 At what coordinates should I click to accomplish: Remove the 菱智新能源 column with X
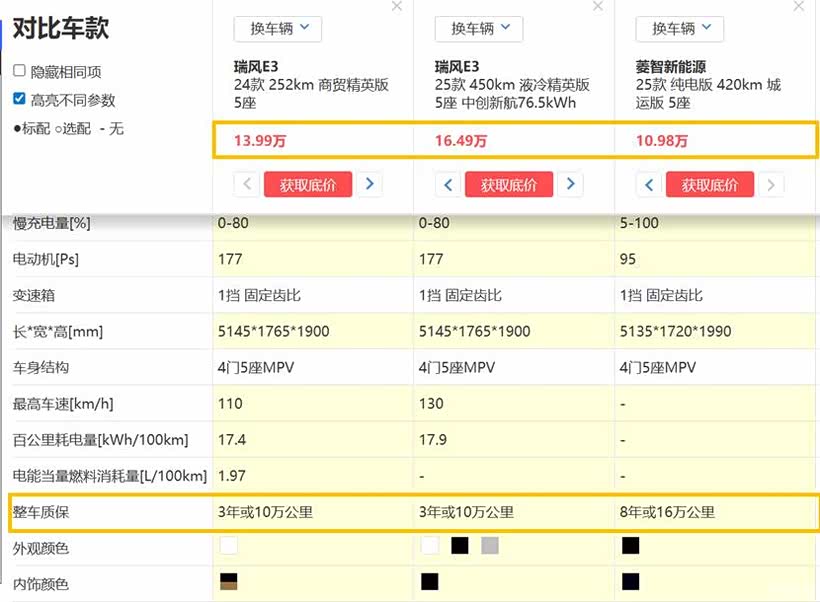[799, 6]
